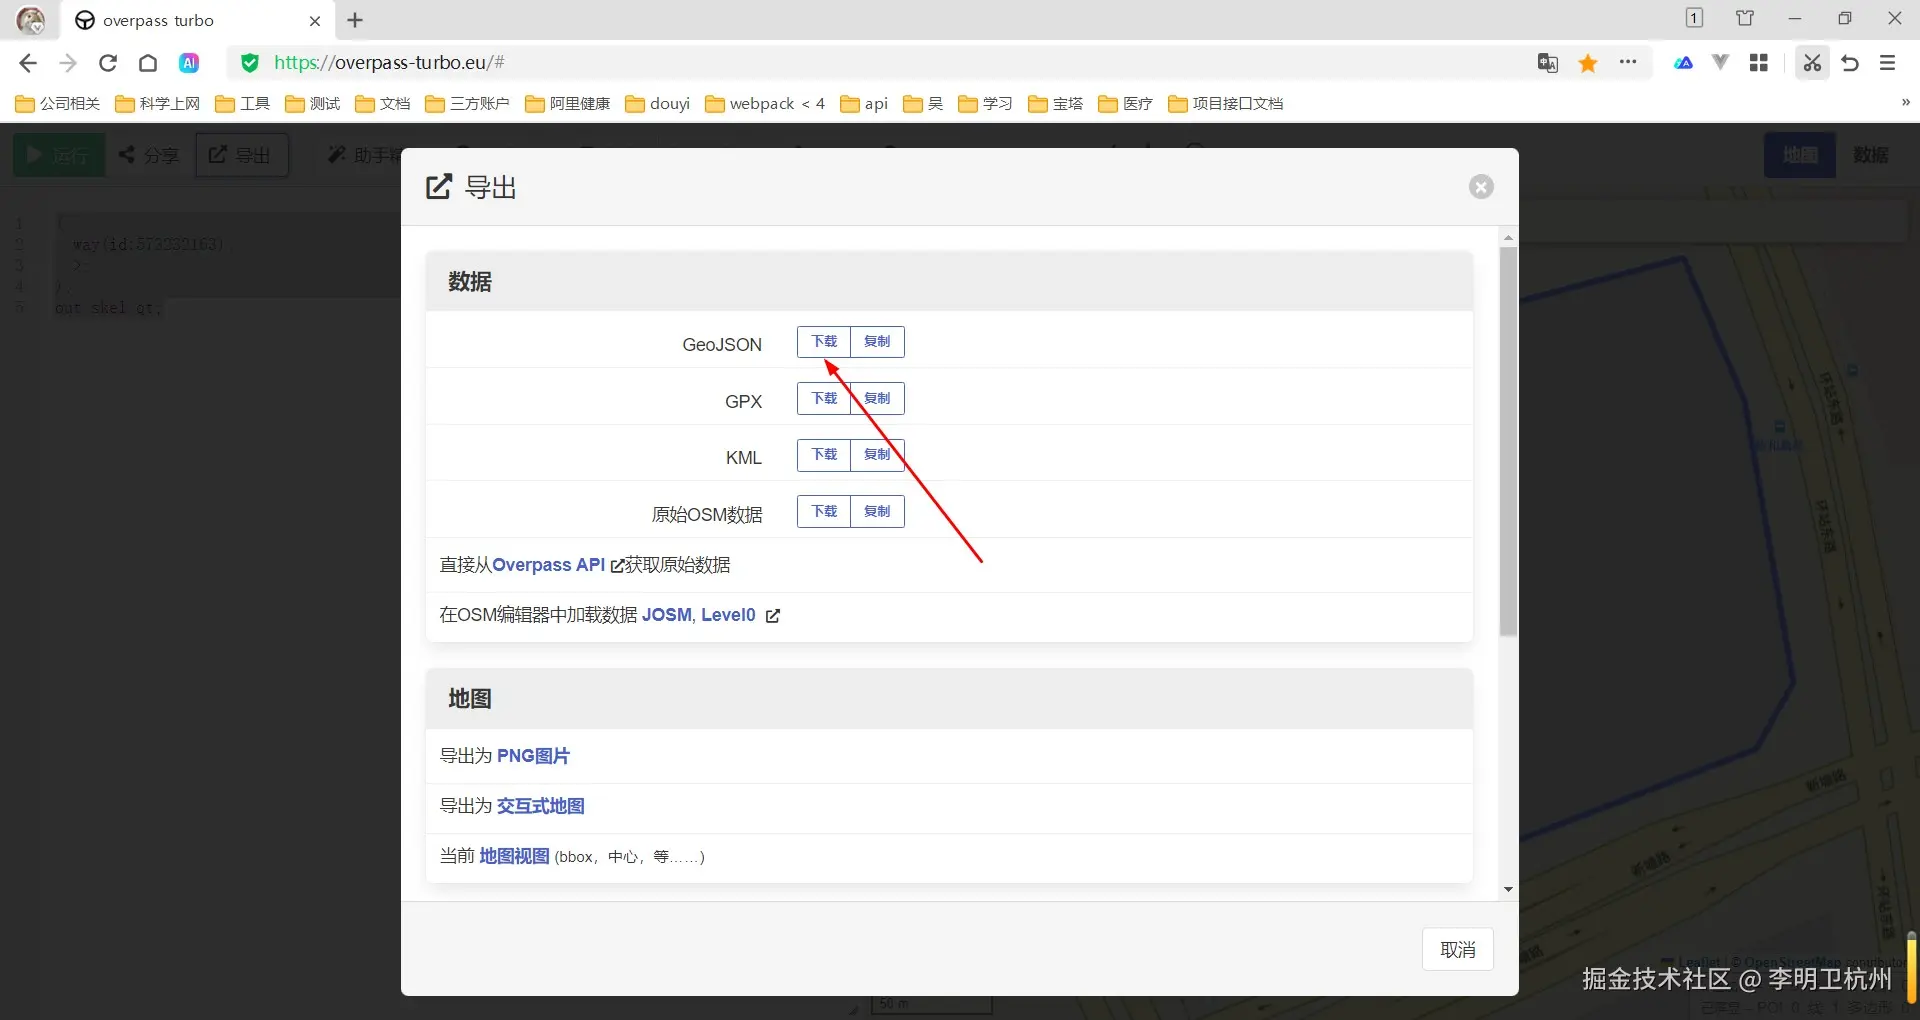The image size is (1920, 1020).
Task: Copy the raw OSM data (原始OSM数据)
Action: coord(877,512)
